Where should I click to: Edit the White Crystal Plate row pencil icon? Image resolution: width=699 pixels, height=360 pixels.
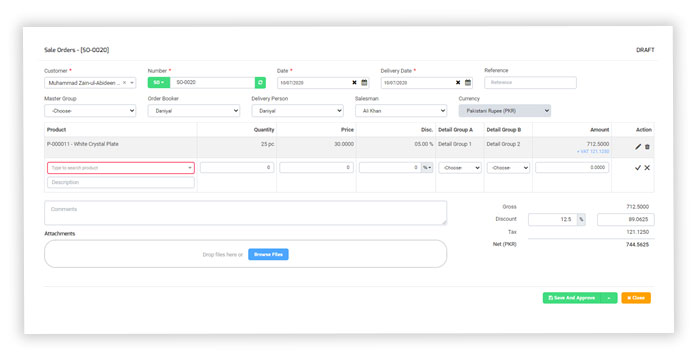pyautogui.click(x=638, y=147)
